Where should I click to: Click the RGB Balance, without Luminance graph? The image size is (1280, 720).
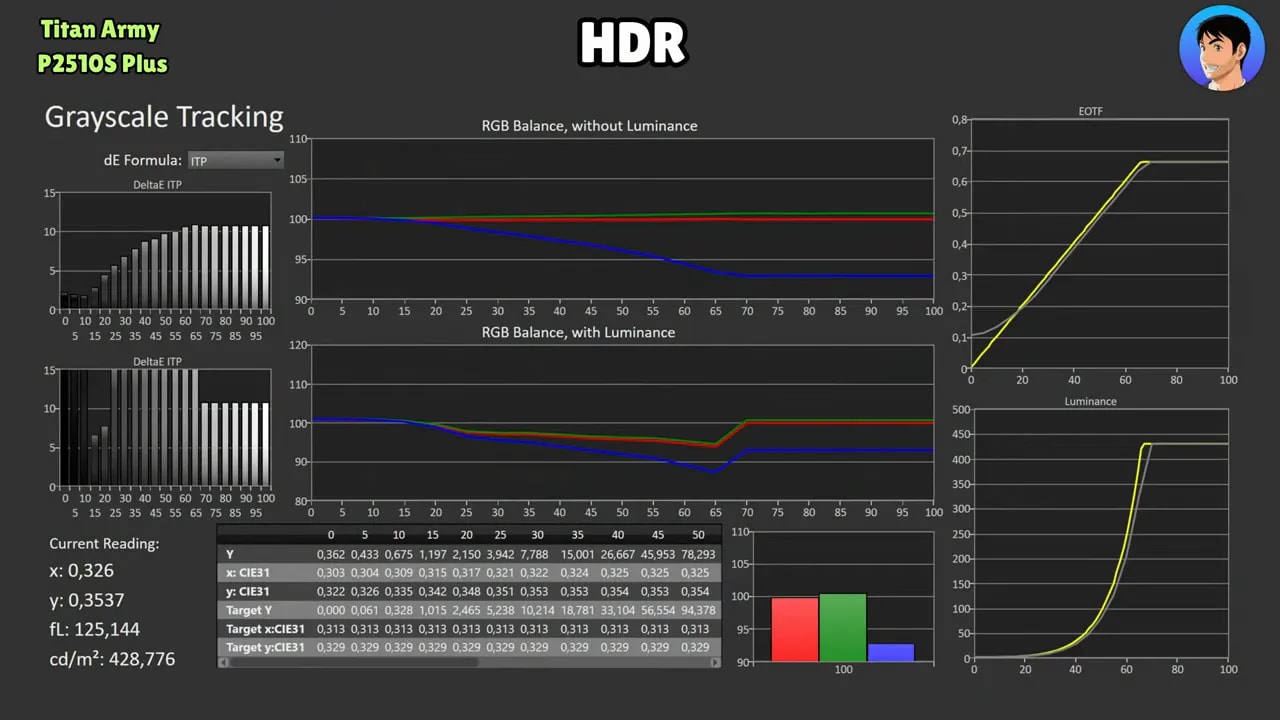pos(622,218)
